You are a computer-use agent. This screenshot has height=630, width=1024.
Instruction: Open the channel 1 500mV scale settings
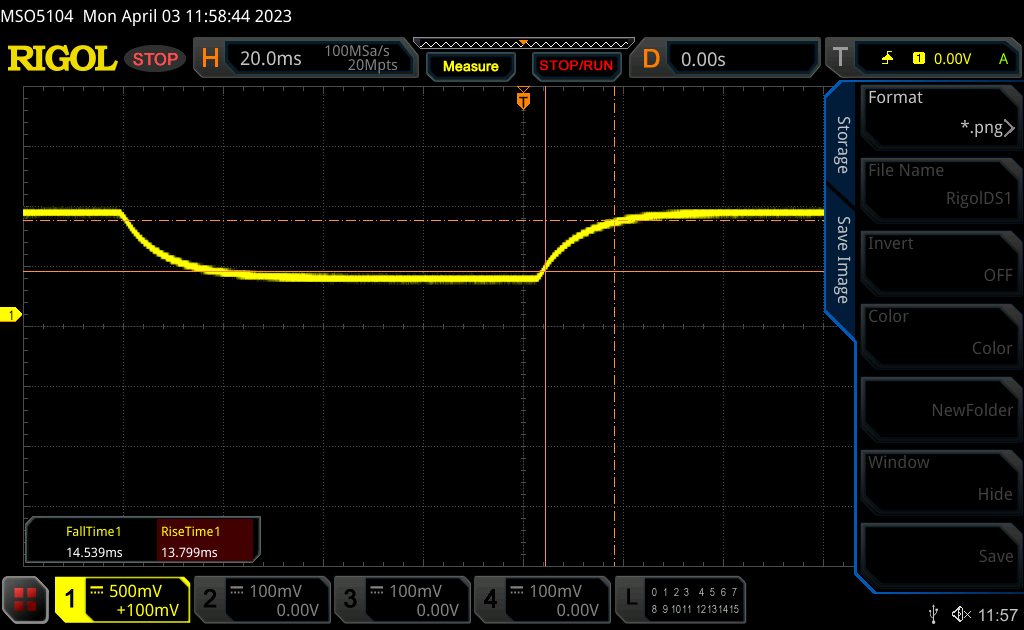(122, 599)
